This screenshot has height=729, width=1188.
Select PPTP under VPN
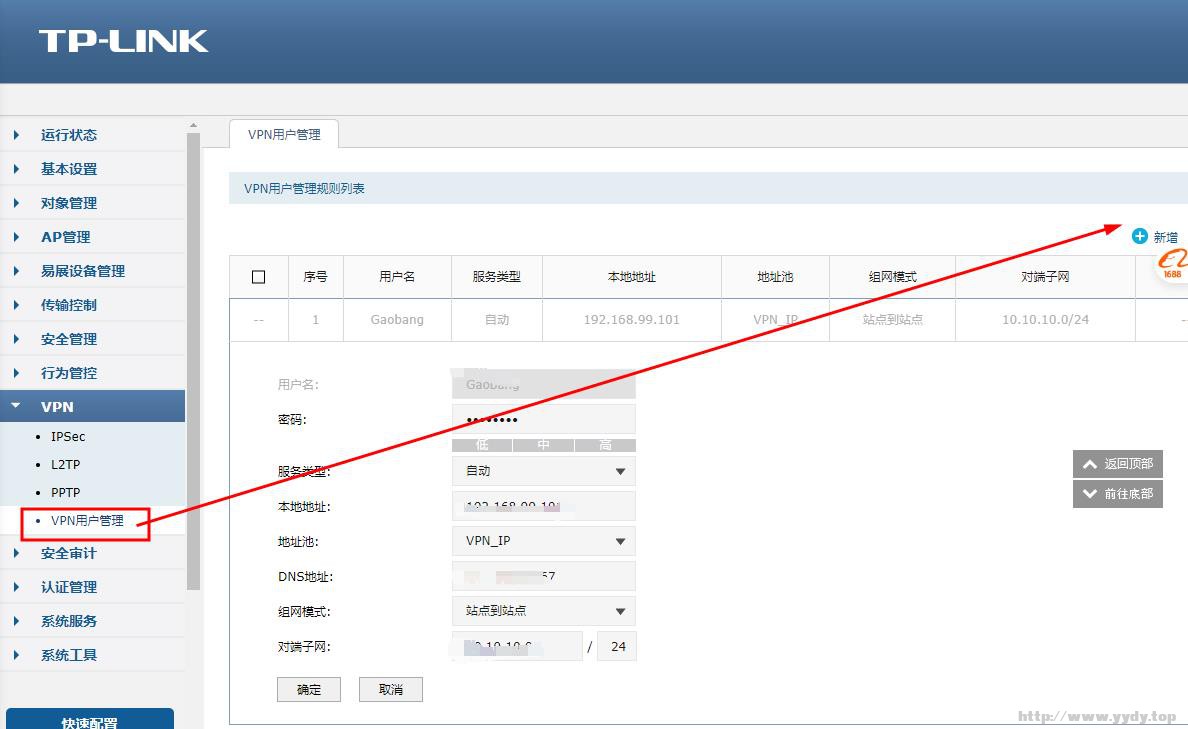pos(65,493)
